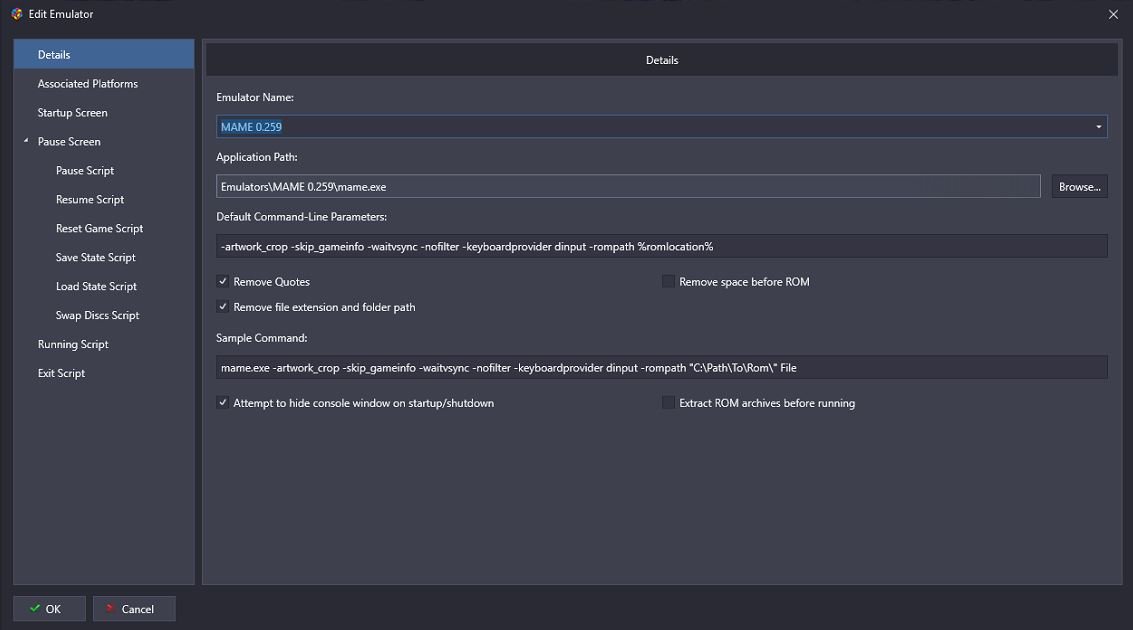This screenshot has width=1133, height=630.
Task: Click the Emulator Name: label
Action: pos(254,97)
